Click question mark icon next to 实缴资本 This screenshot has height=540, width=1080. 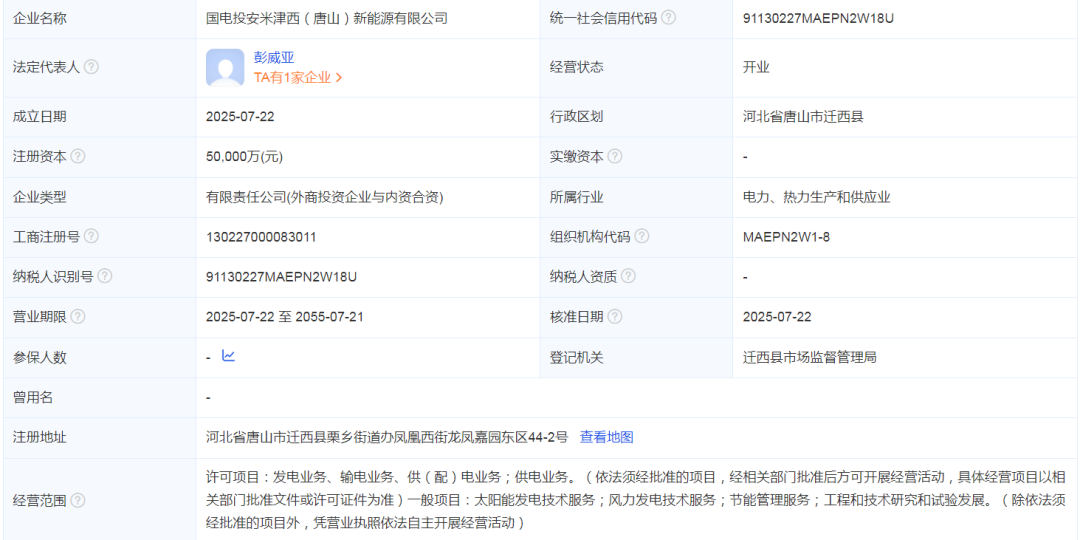(615, 157)
